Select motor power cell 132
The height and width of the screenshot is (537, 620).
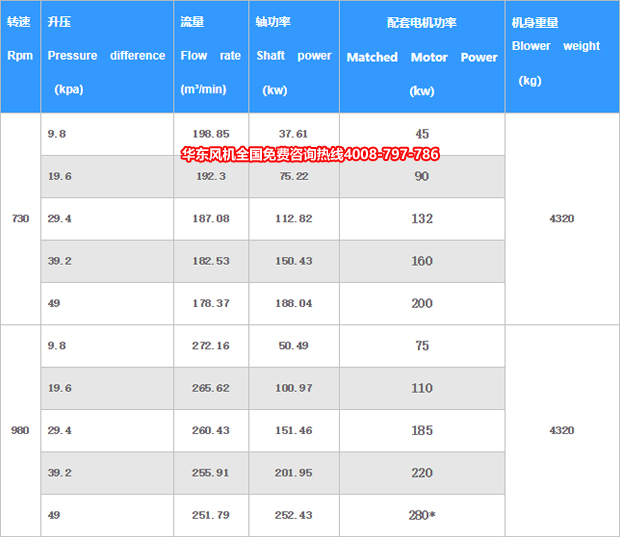pos(421,218)
